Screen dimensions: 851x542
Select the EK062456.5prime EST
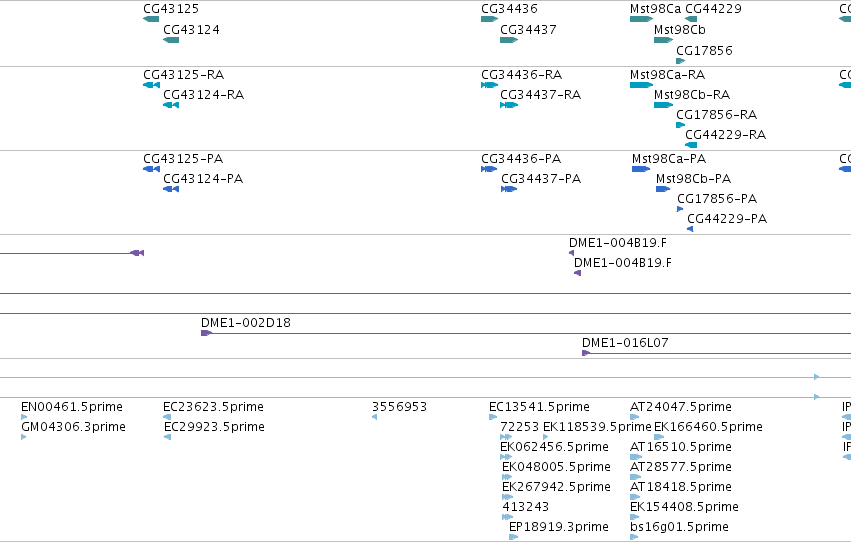[506, 457]
